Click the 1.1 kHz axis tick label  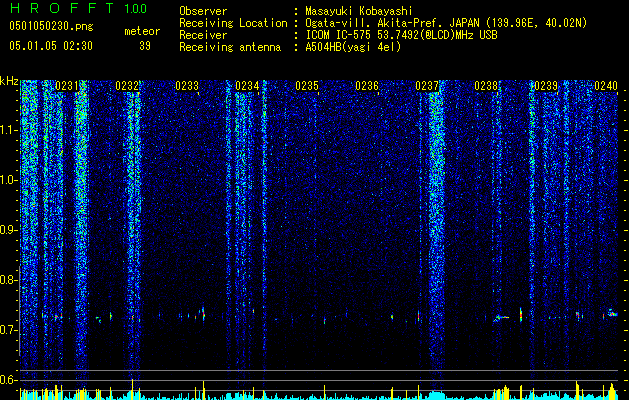(9, 130)
